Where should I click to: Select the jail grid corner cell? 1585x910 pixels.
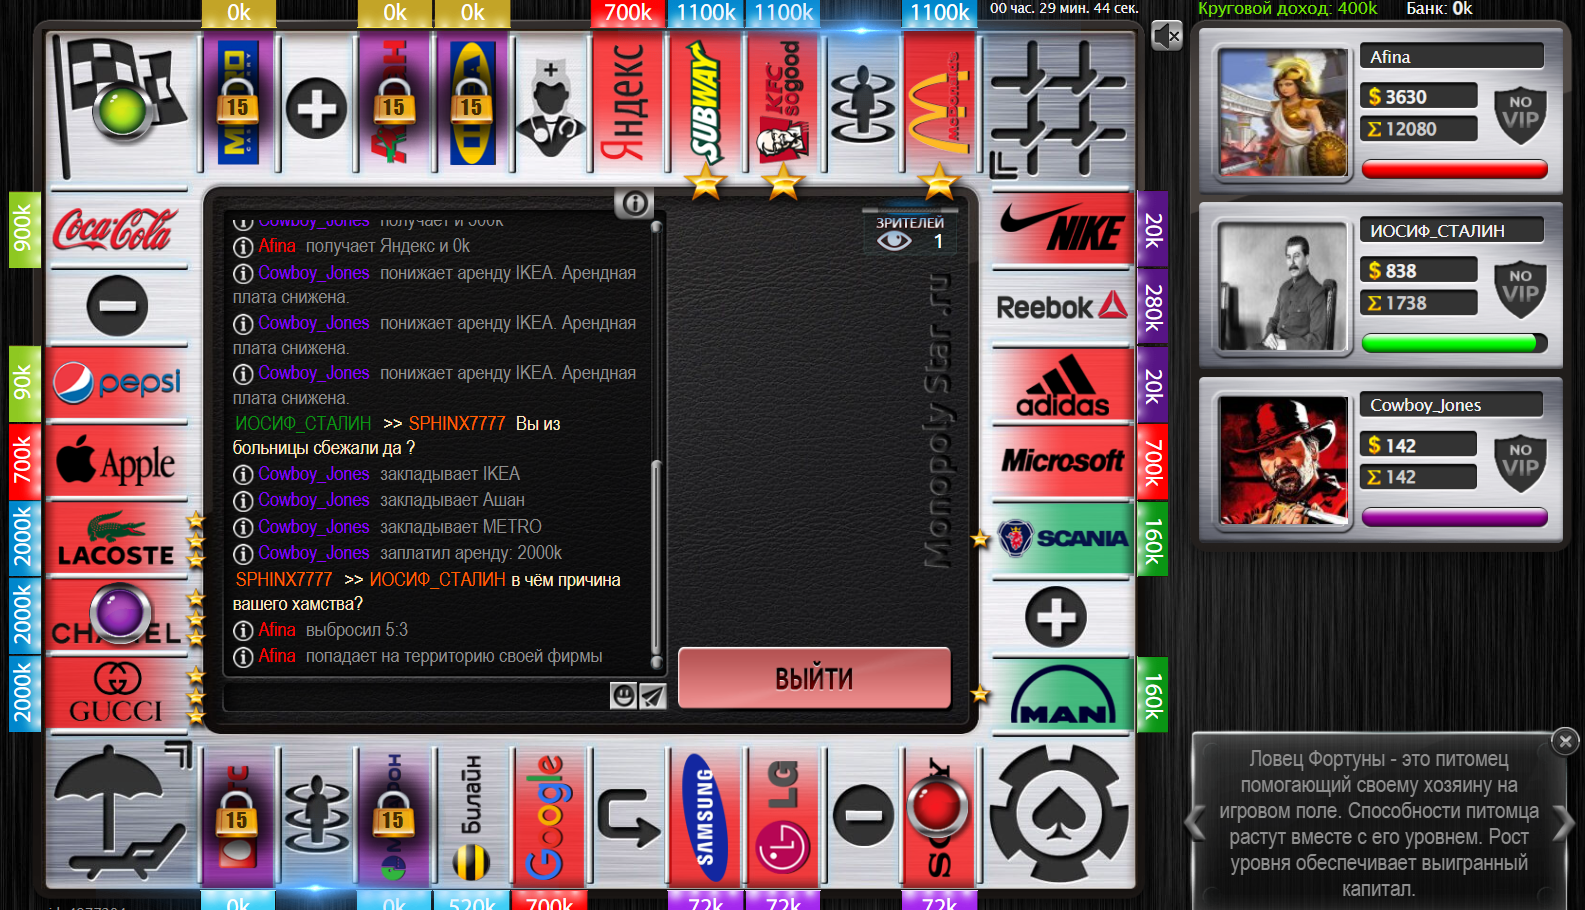click(x=1059, y=107)
